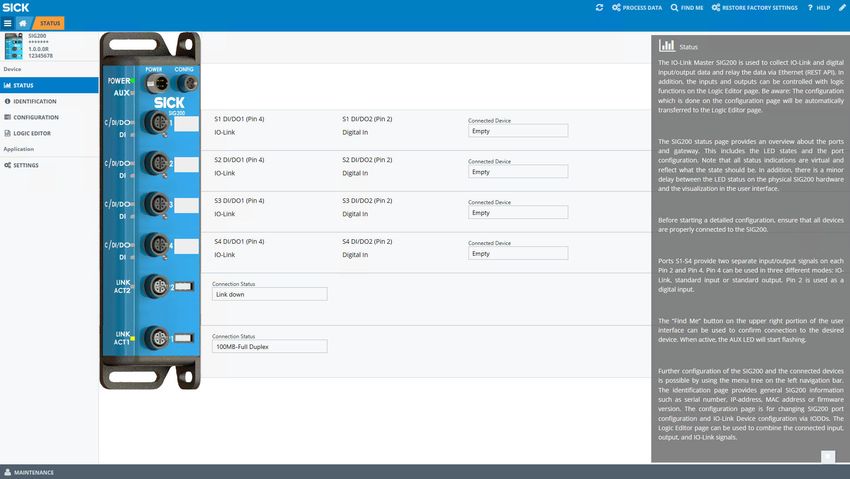Screen dimensions: 850x479
Task: Click the Status chart icon in the help panel
Action: pos(666,46)
